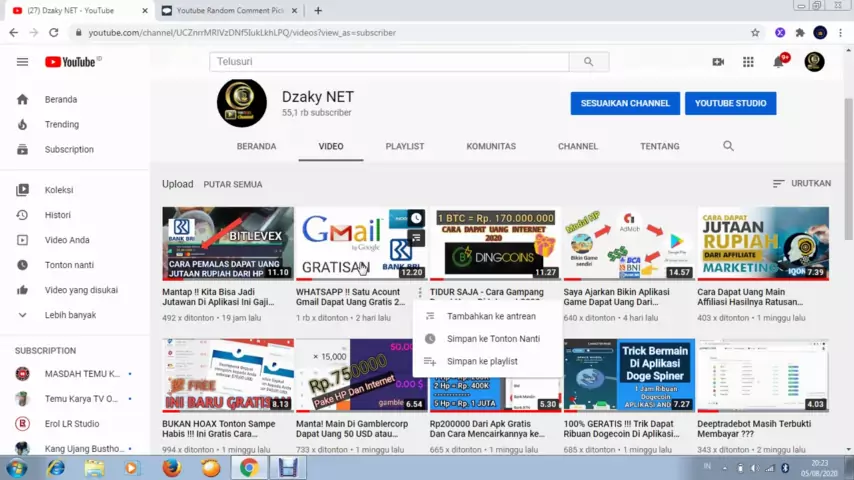Click the channel search magnifier icon
The height and width of the screenshot is (480, 854).
tap(728, 146)
